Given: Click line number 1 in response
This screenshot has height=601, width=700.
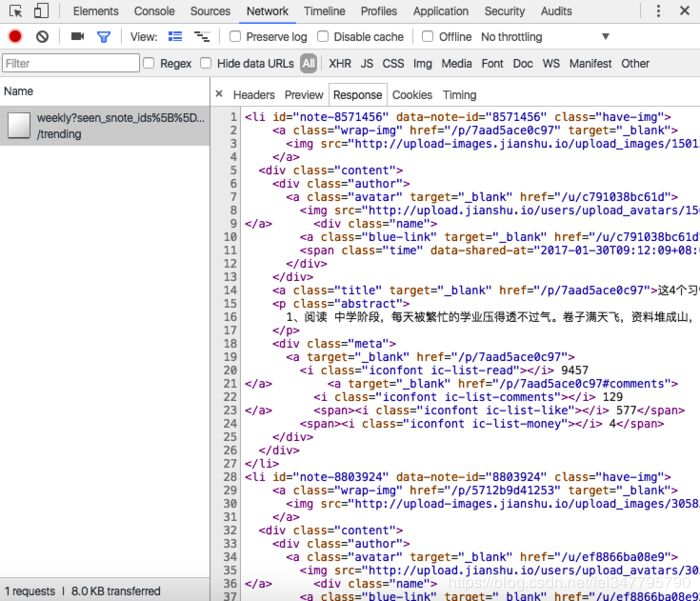Looking at the screenshot, I should (233, 117).
